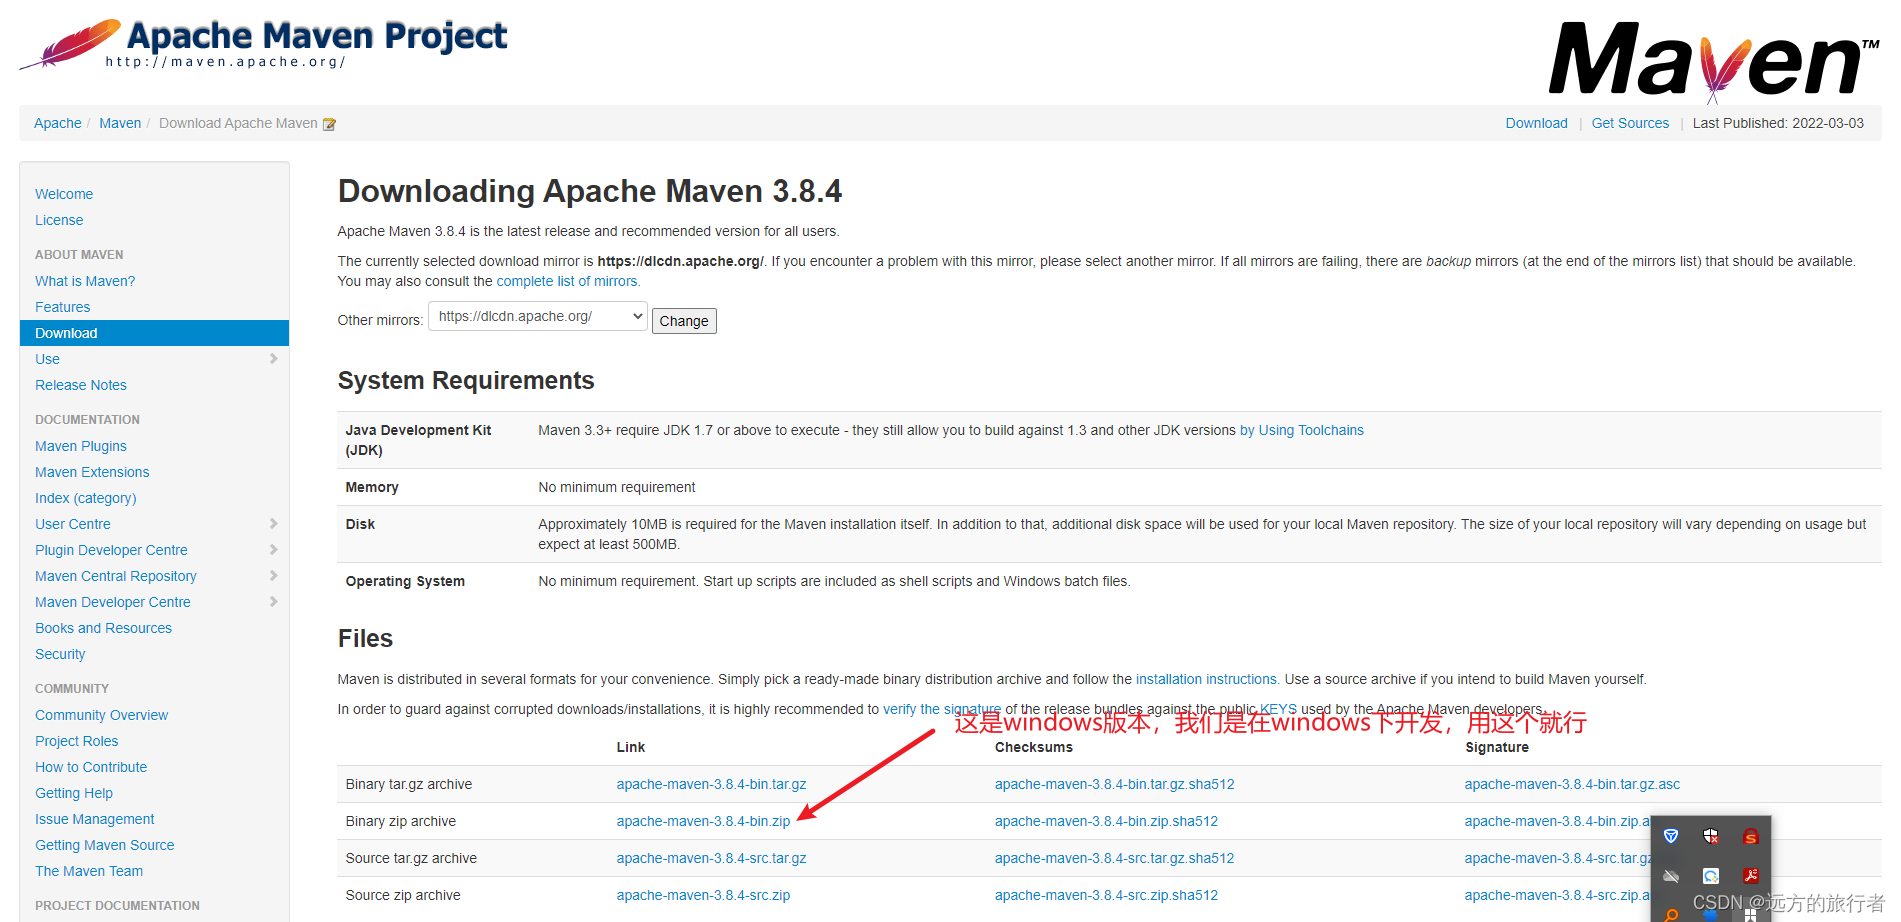Open the Security page from the sidebar

point(59,654)
